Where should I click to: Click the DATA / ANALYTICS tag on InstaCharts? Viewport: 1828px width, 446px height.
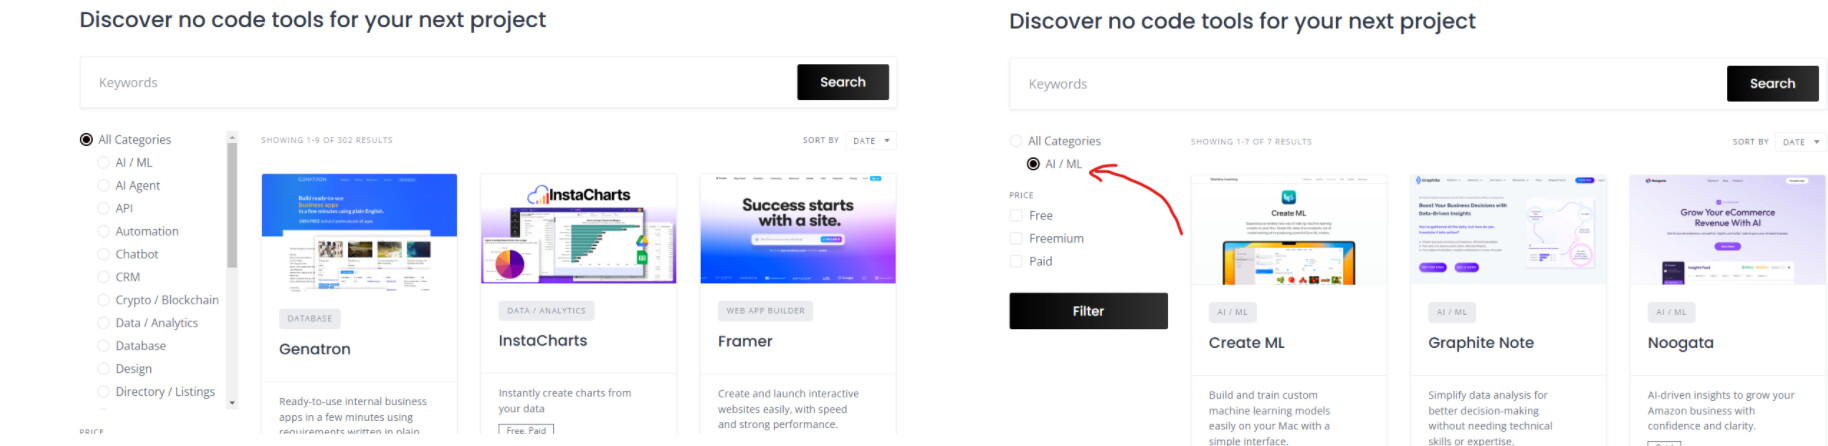(547, 311)
